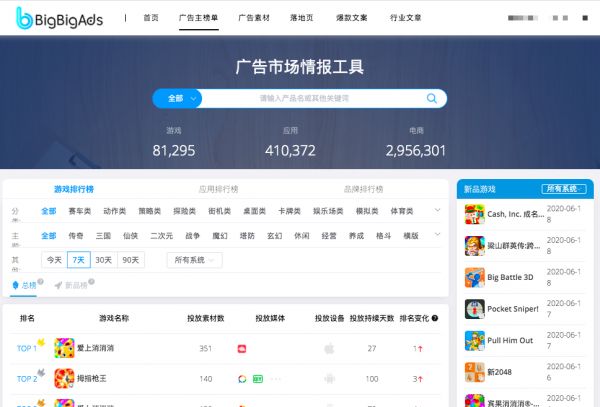Open the 拇指枪王 game name
Image resolution: width=600 pixels, height=407 pixels.
(x=91, y=378)
